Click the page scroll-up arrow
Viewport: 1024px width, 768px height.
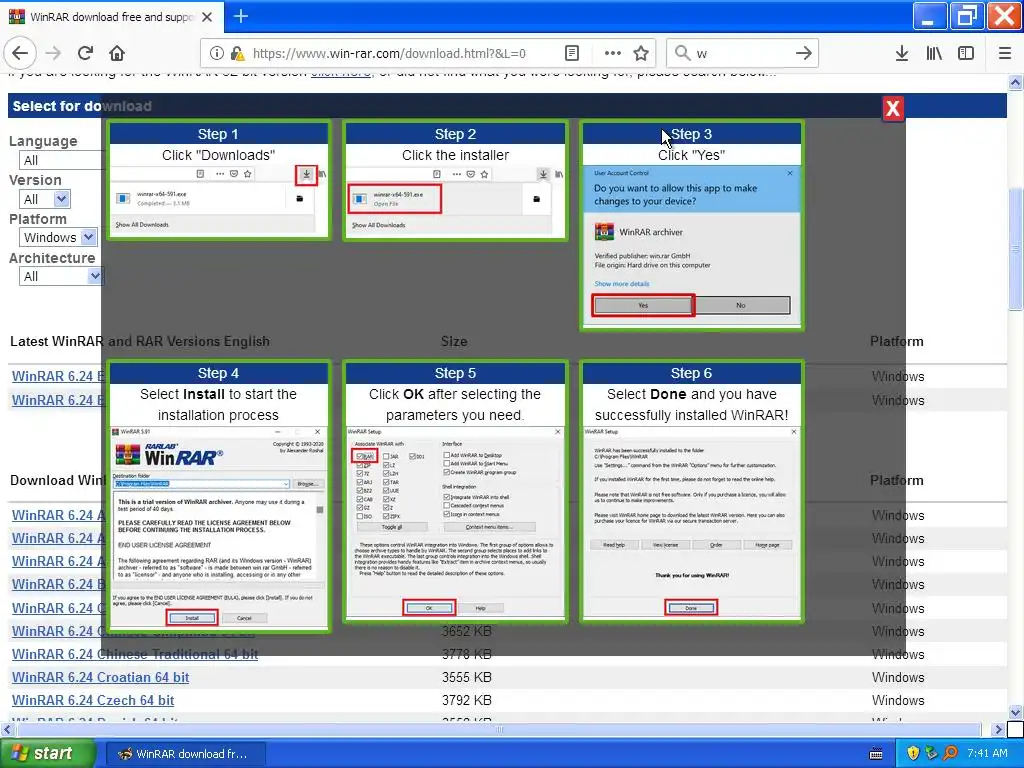1015,82
